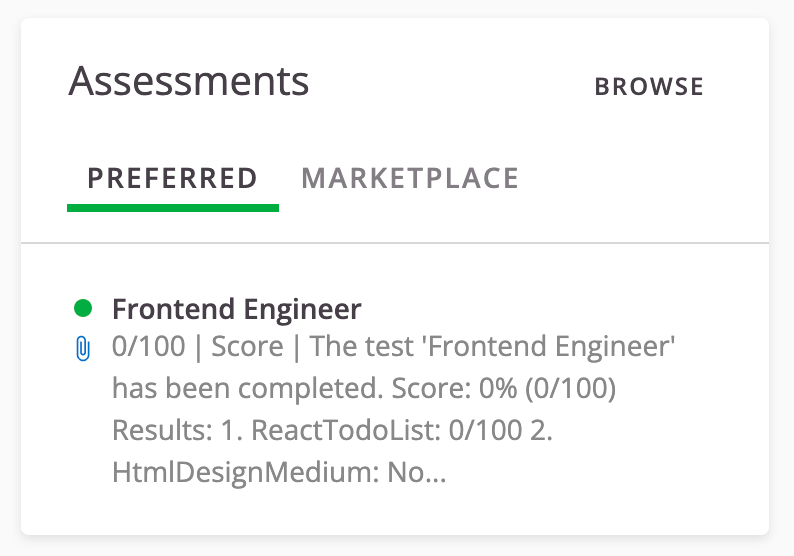This screenshot has height=556, width=794.
Task: Click the leading 0/100 score text
Action: click(x=148, y=348)
